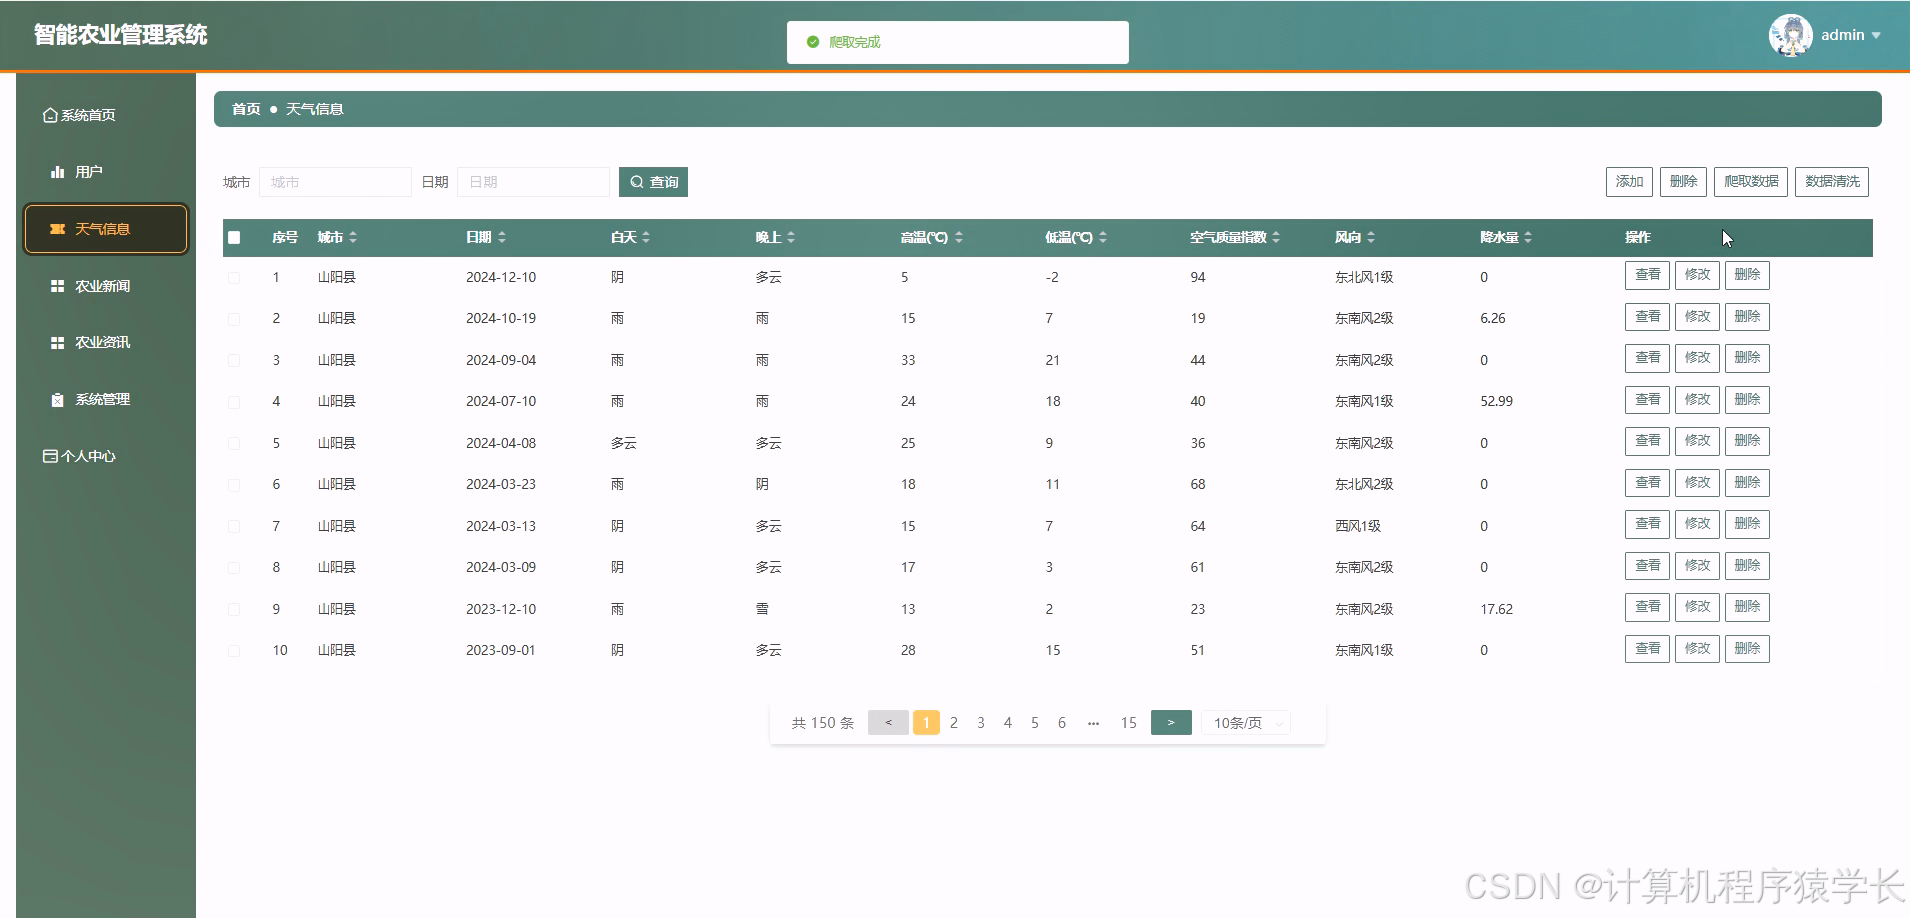Check the checkbox on the 2023-09-01 row
This screenshot has width=1910, height=918.
(235, 649)
